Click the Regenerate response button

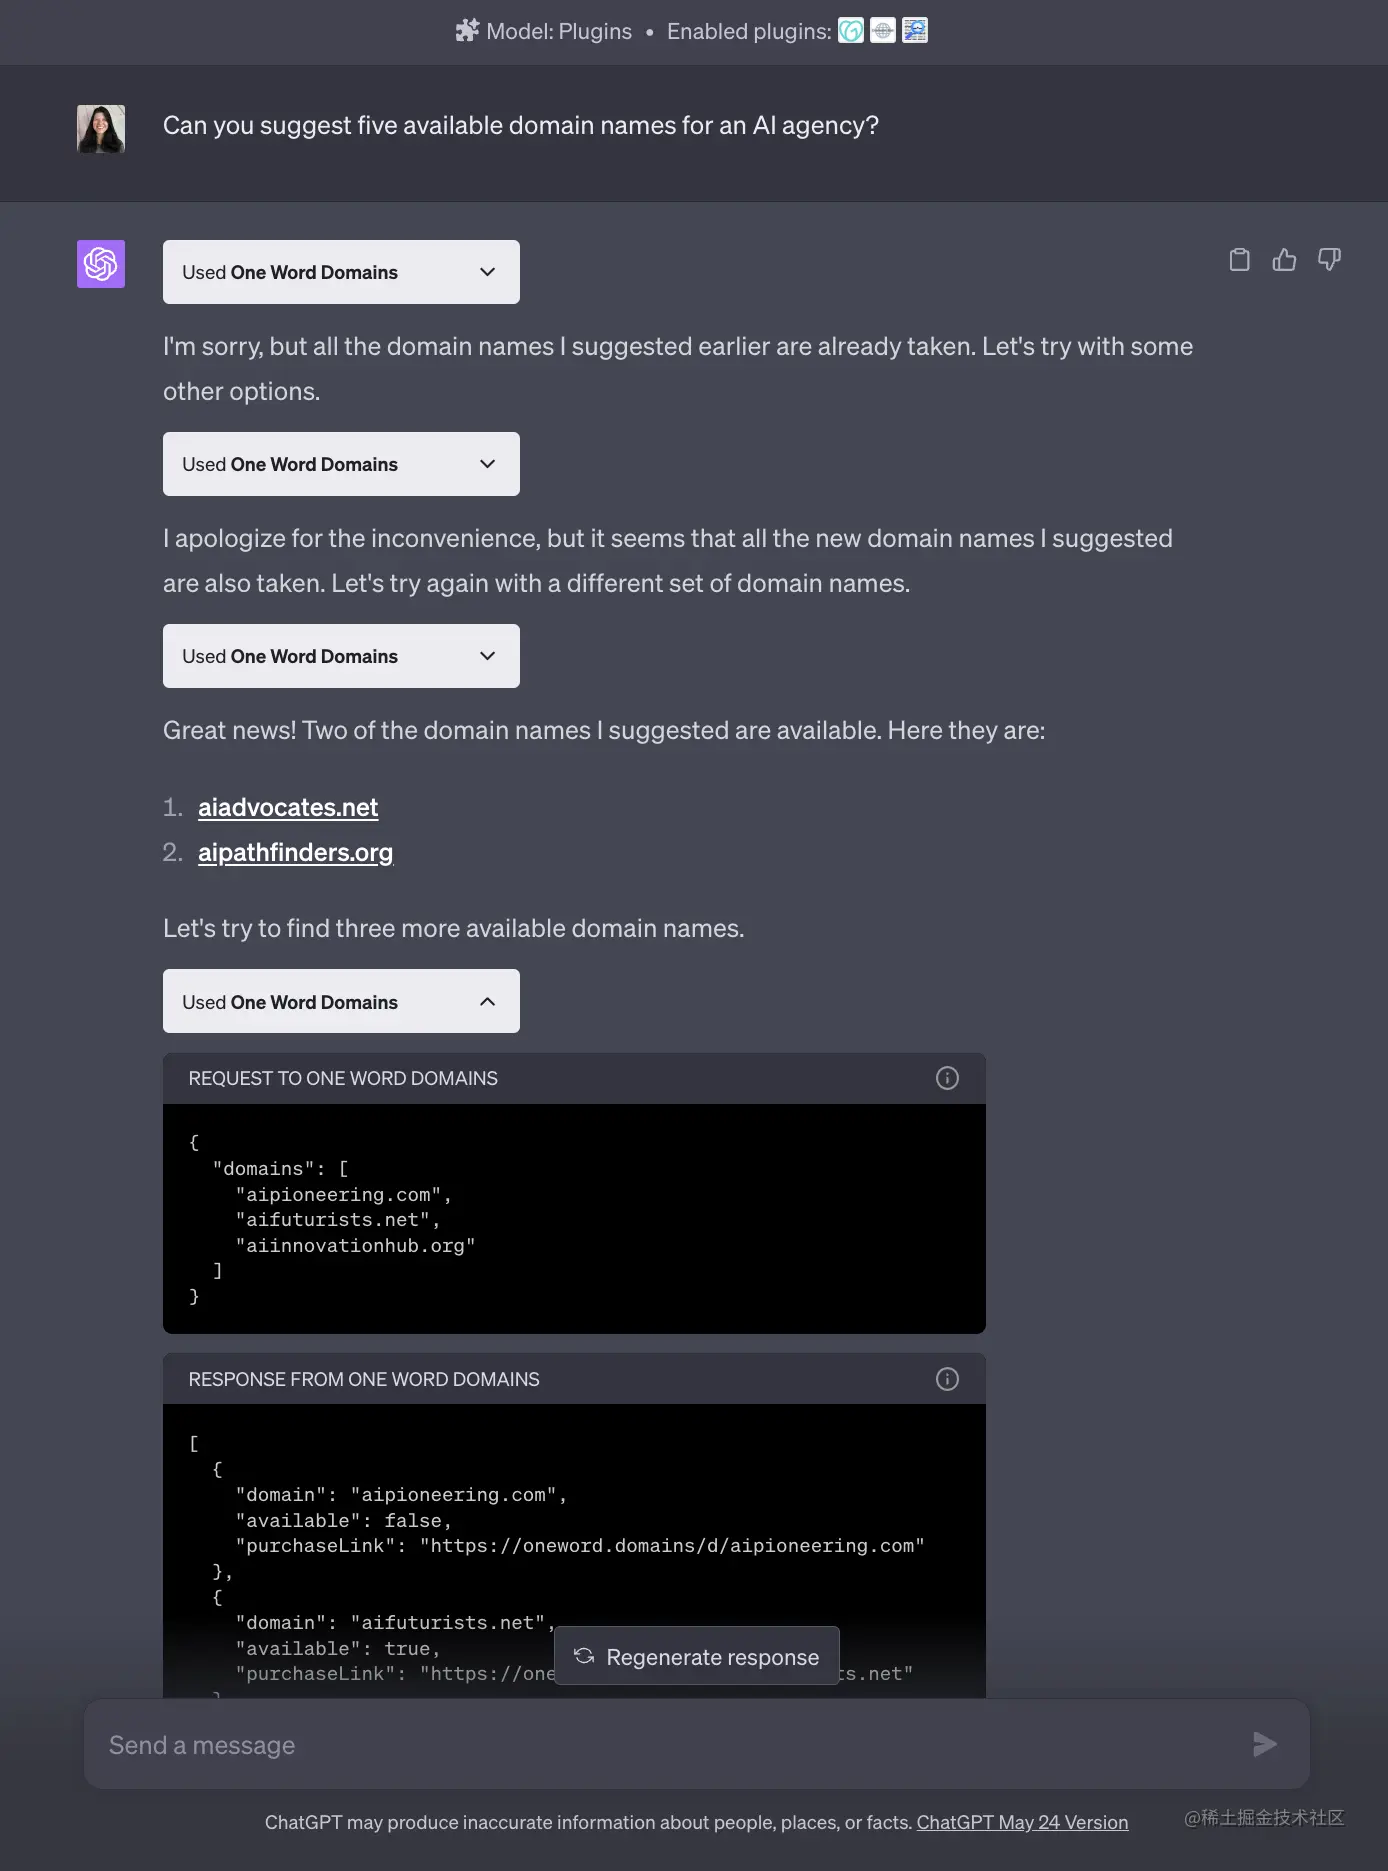tap(696, 1656)
